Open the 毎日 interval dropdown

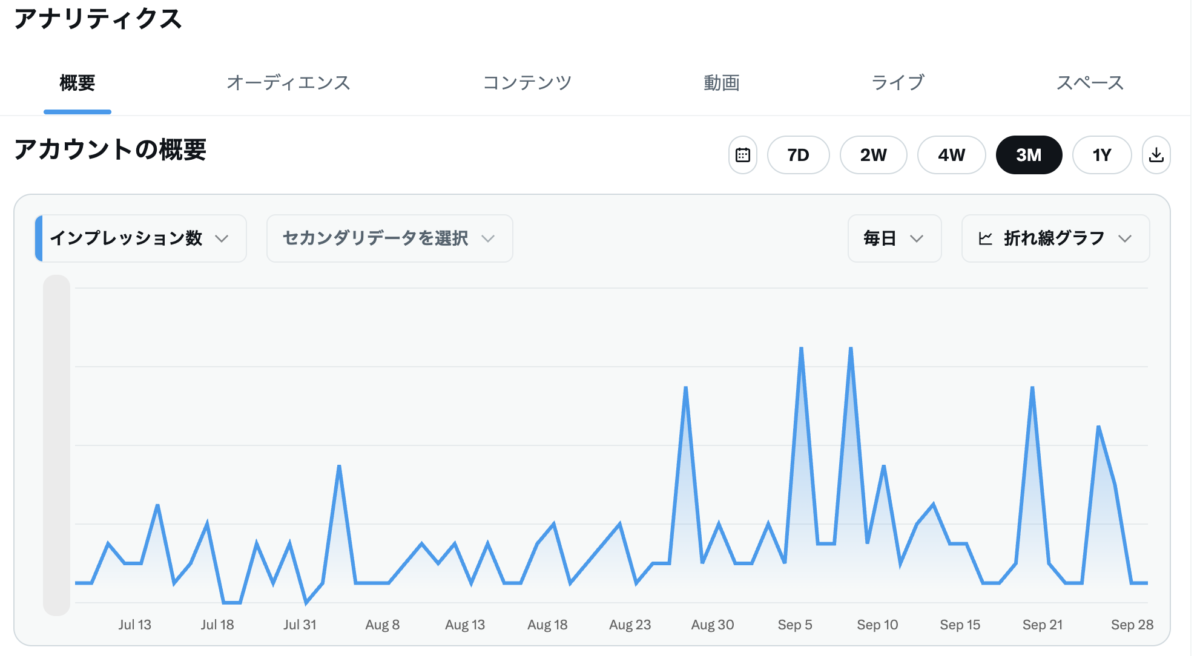point(894,238)
